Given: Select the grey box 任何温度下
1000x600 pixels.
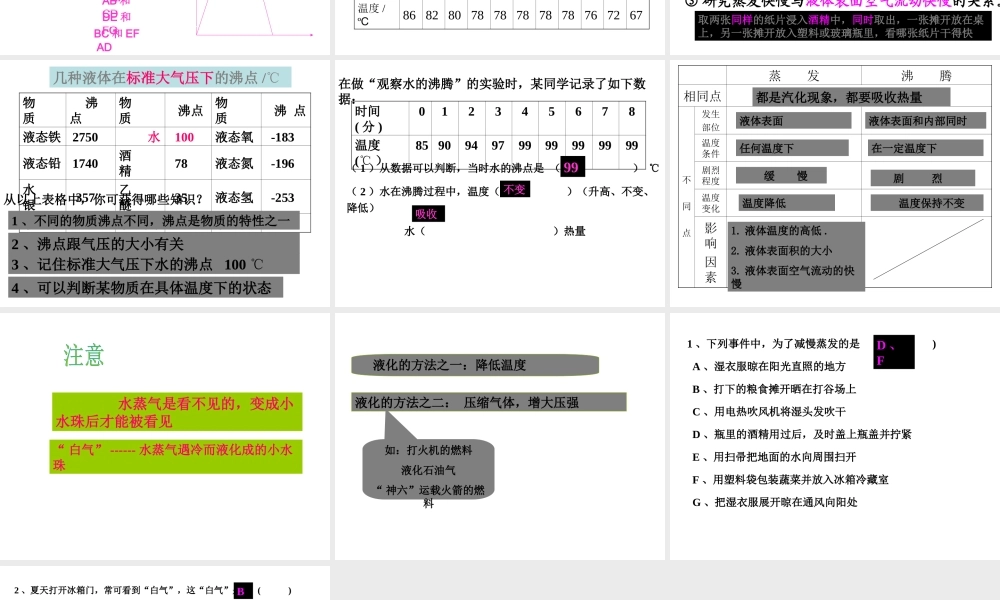Looking at the screenshot, I should (792, 149).
